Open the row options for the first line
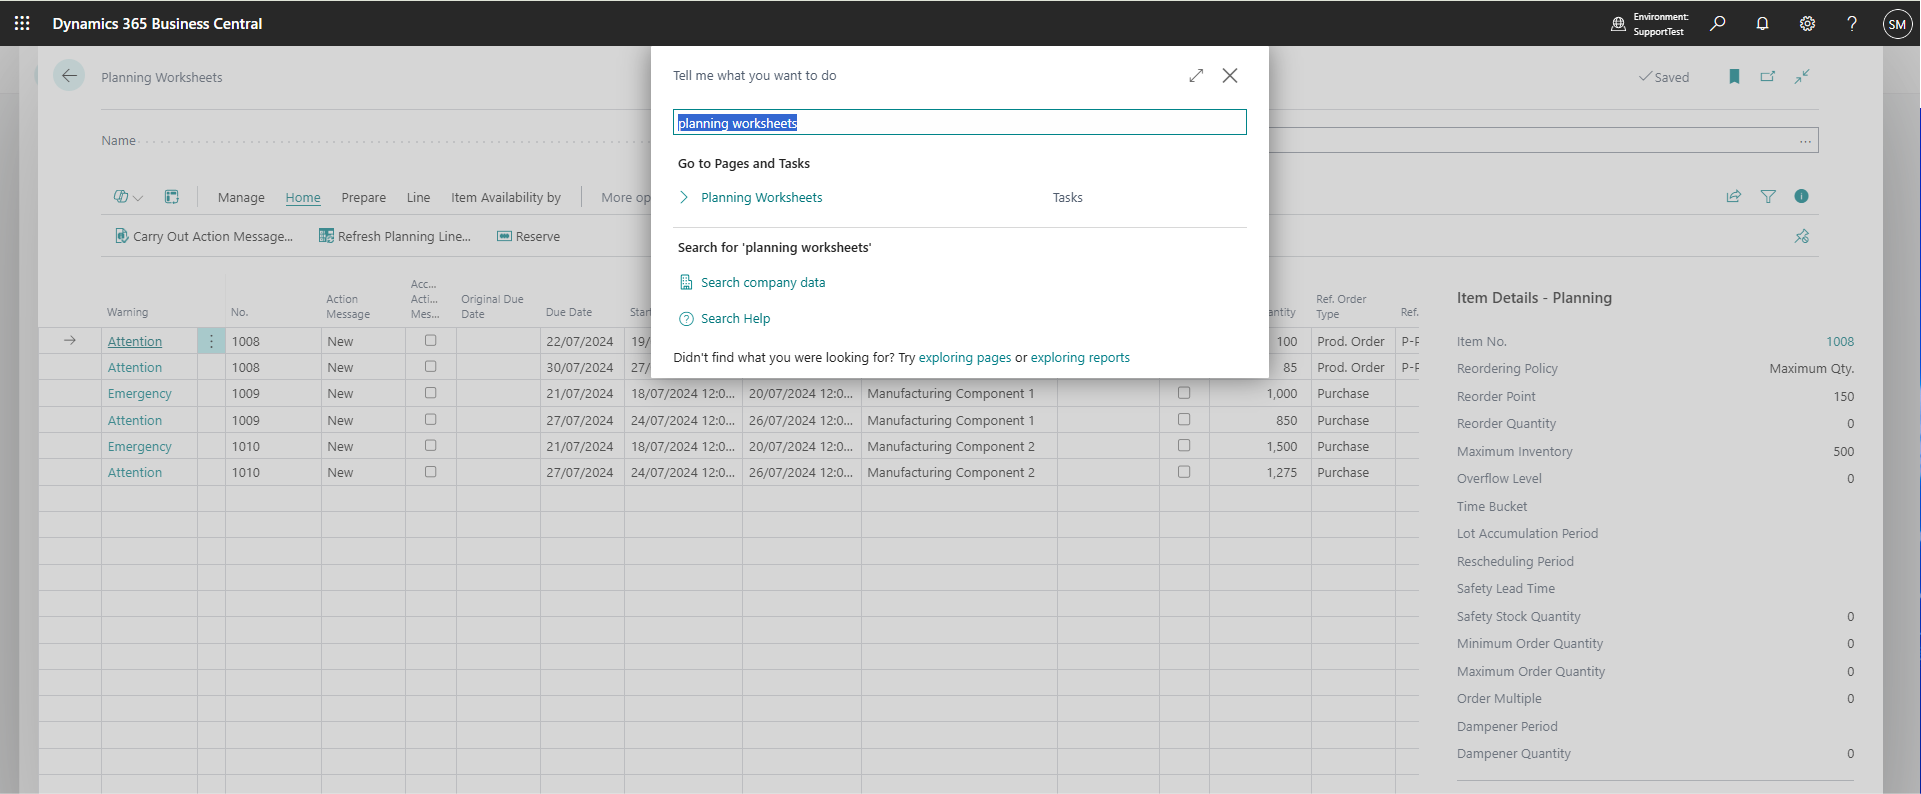 pyautogui.click(x=211, y=341)
